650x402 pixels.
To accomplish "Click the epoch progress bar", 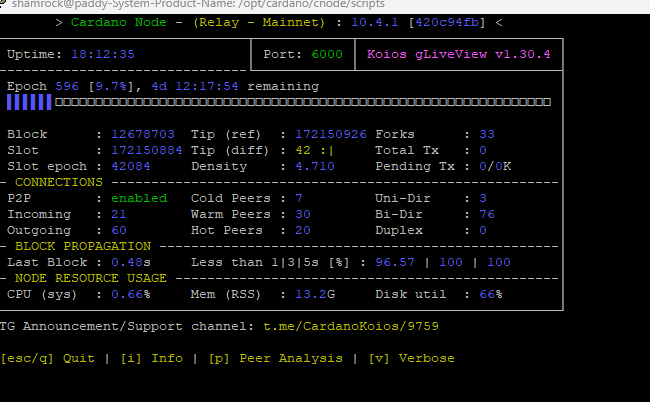I will 279,102.
